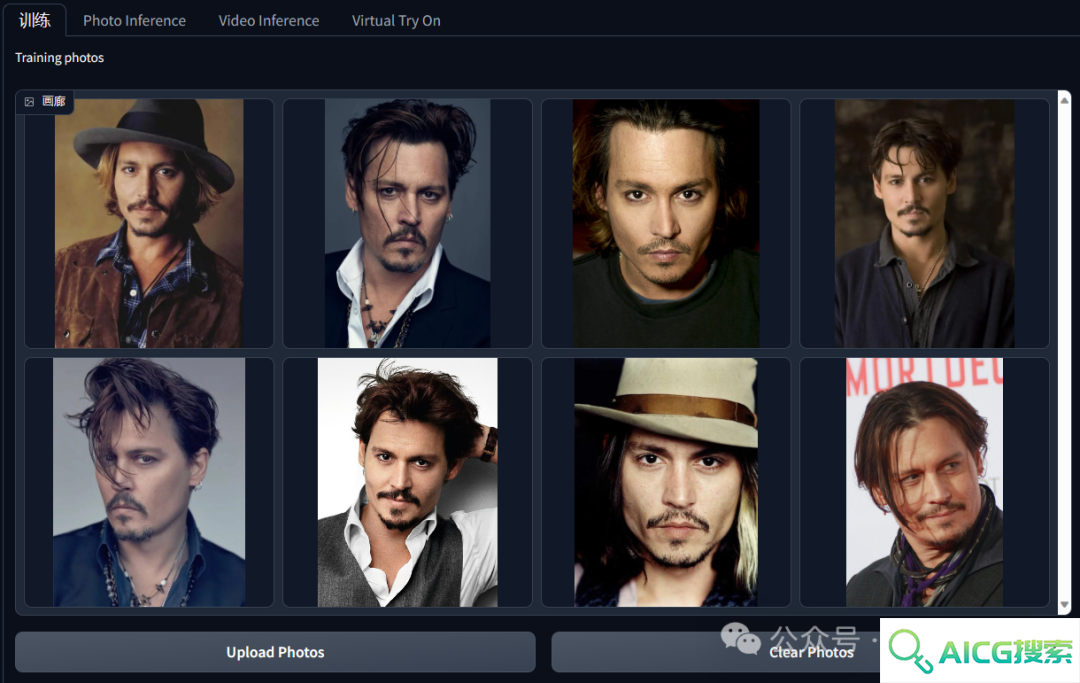Select photo with white shirt and dark blazer

click(407, 223)
